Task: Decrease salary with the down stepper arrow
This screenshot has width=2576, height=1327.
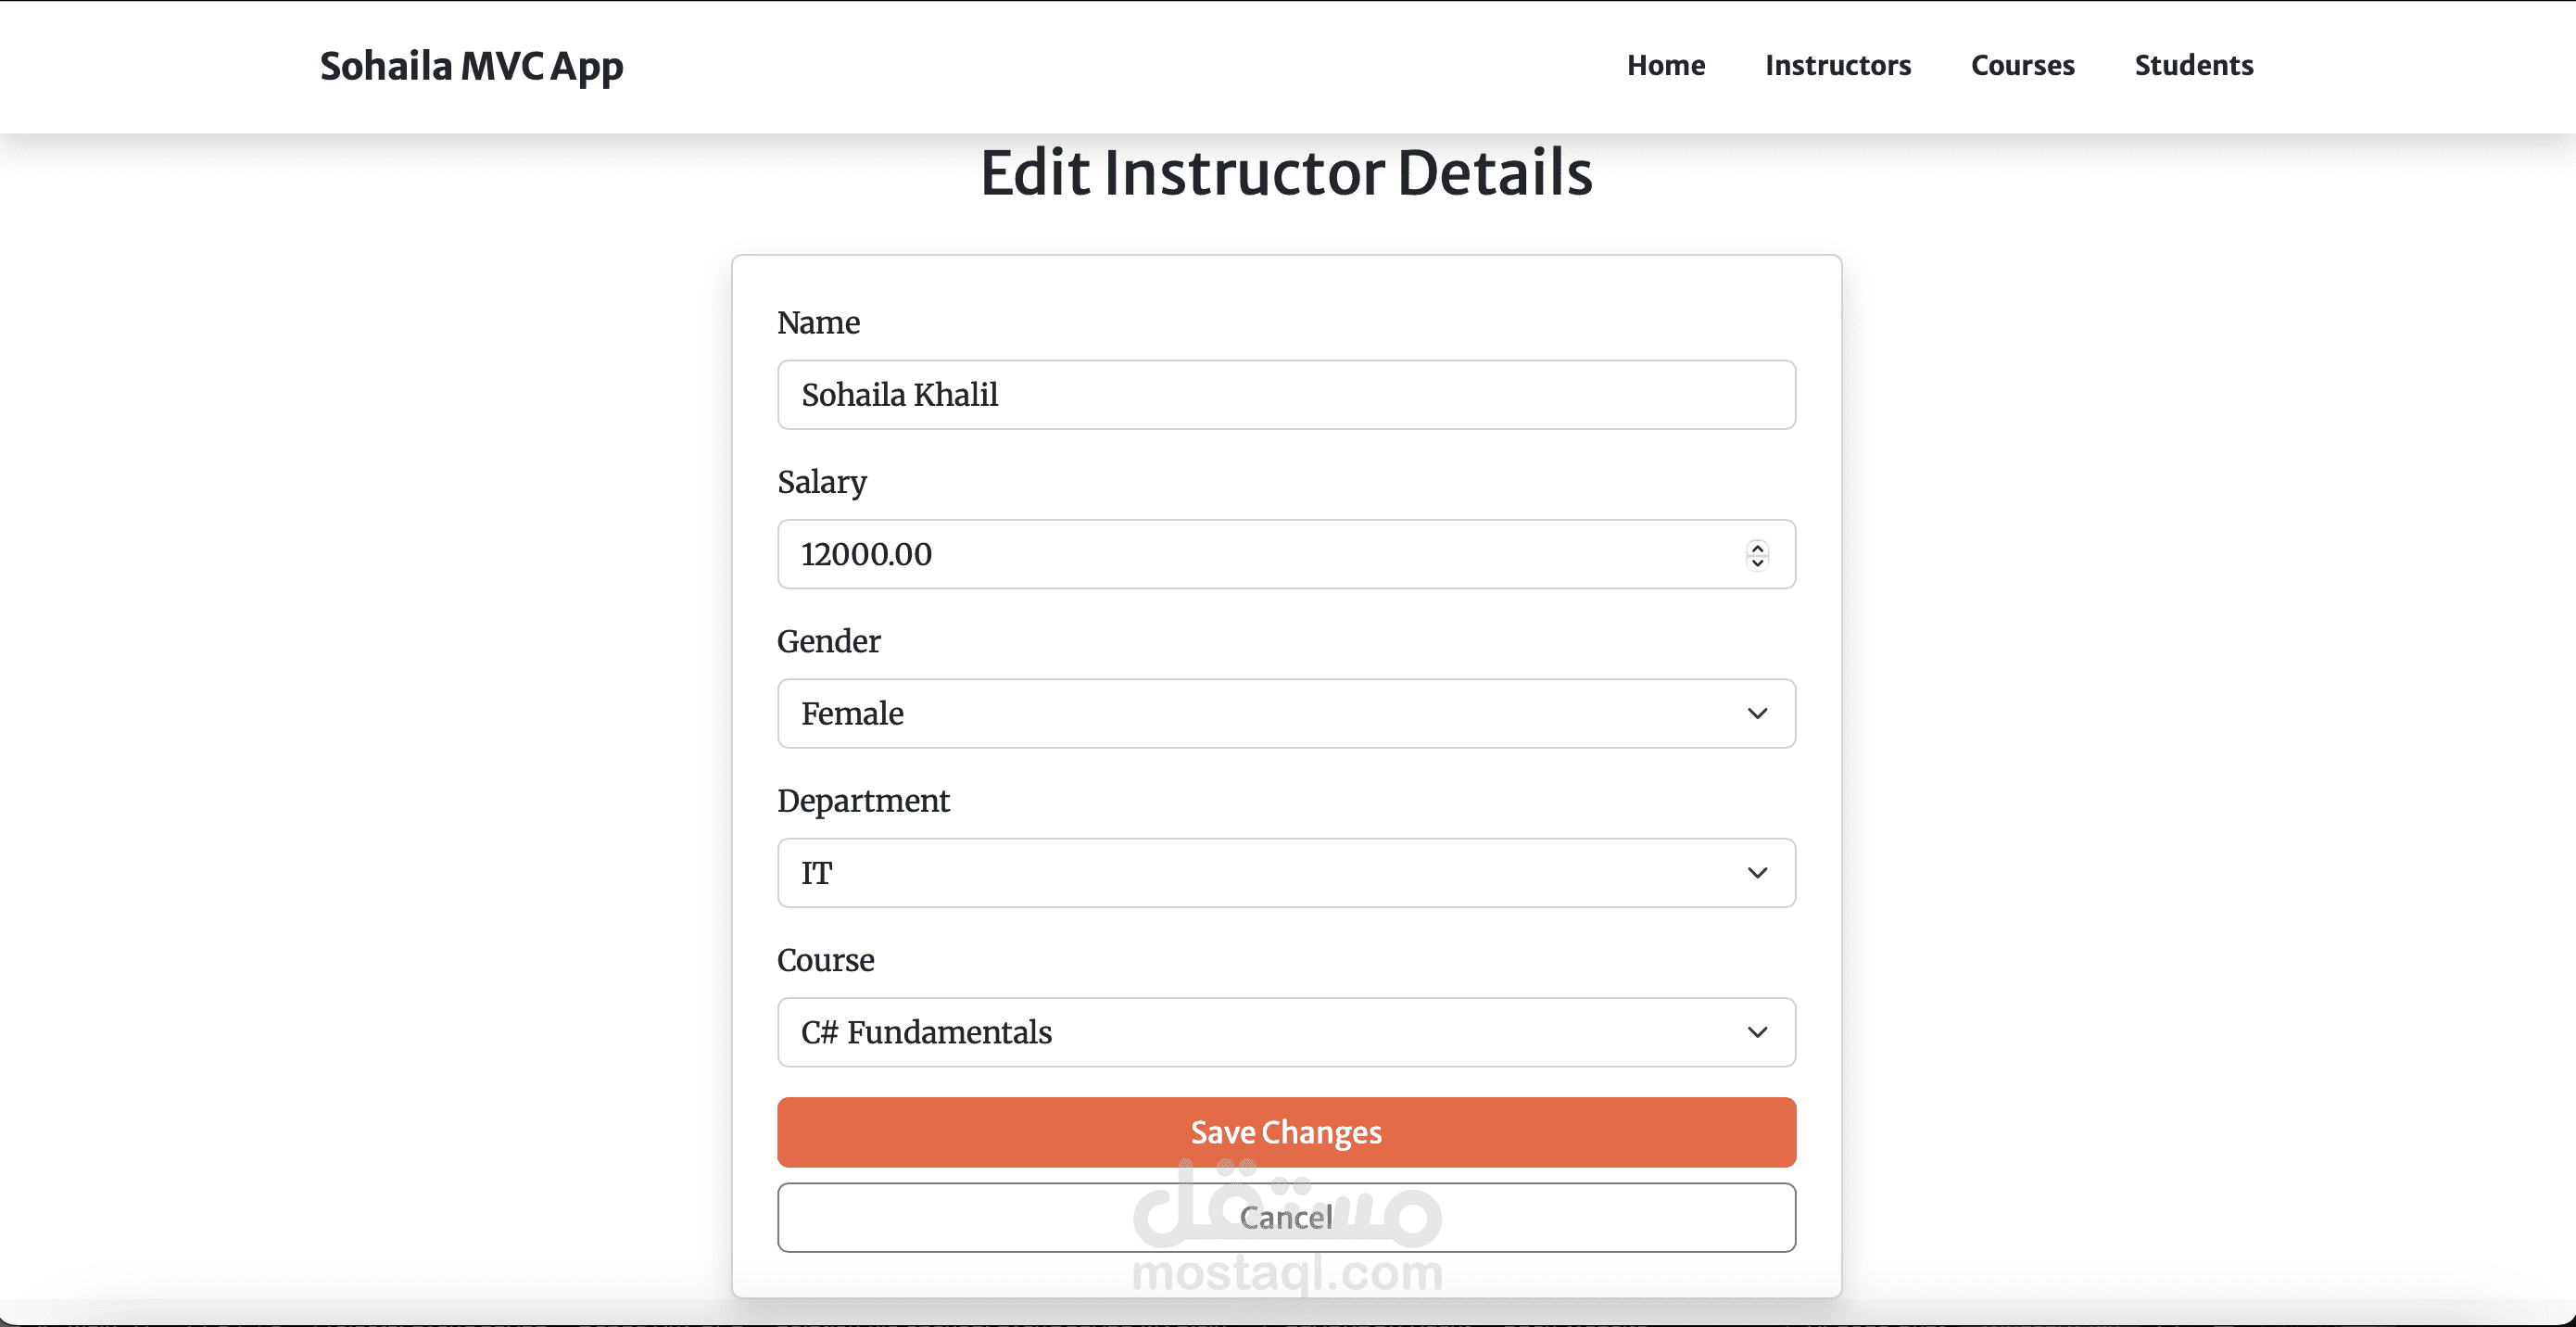Action: [1757, 562]
